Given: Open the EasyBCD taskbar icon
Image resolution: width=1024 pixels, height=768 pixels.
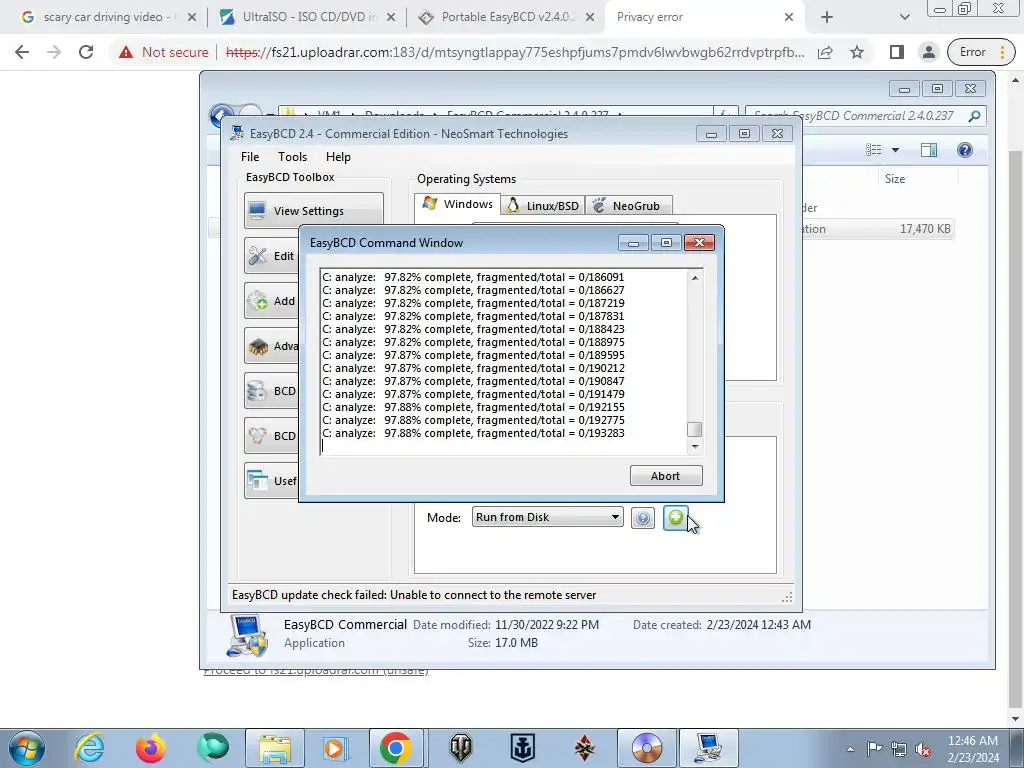Looking at the screenshot, I should 708,748.
